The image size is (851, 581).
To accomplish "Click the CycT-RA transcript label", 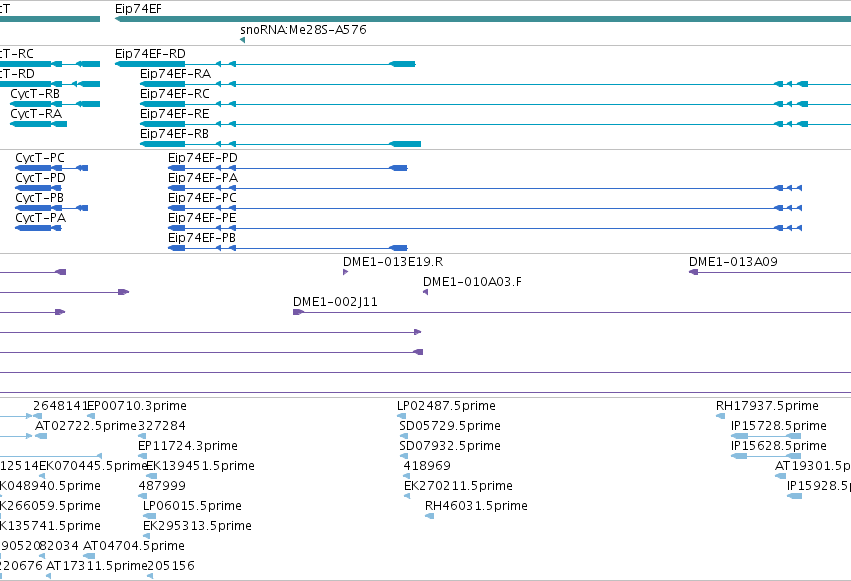I will click(x=36, y=114).
